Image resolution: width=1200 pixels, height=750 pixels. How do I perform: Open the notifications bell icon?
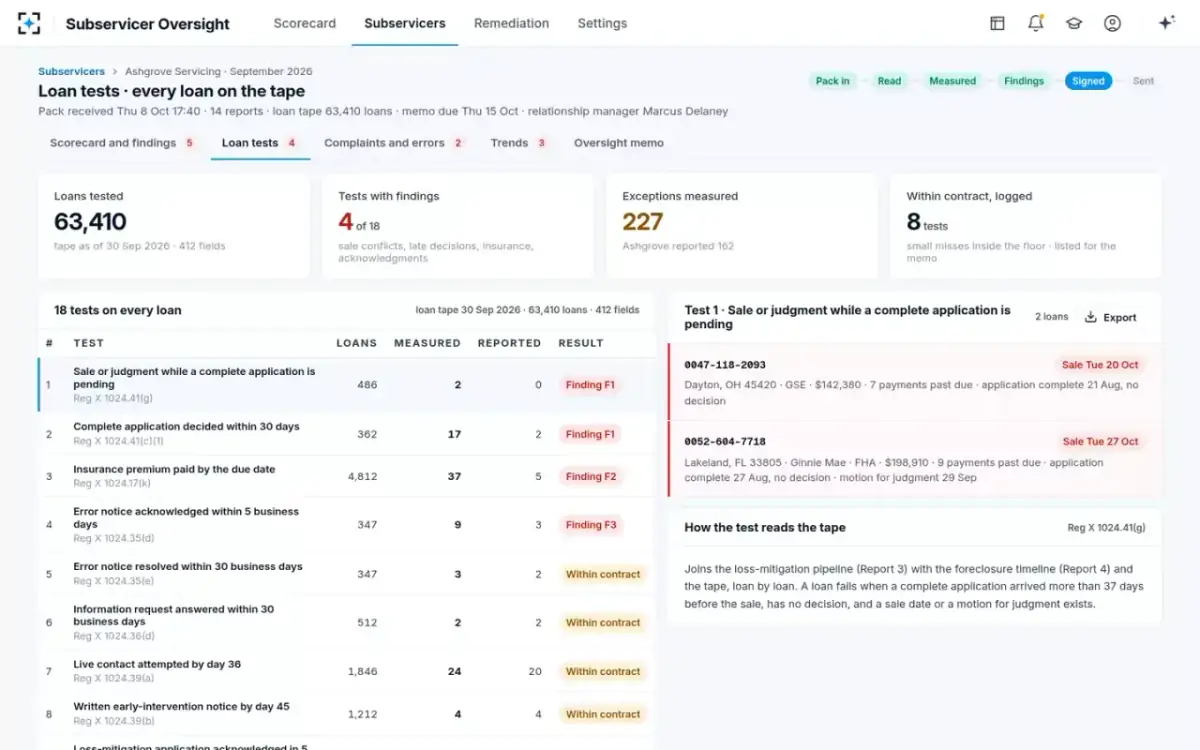[1035, 23]
